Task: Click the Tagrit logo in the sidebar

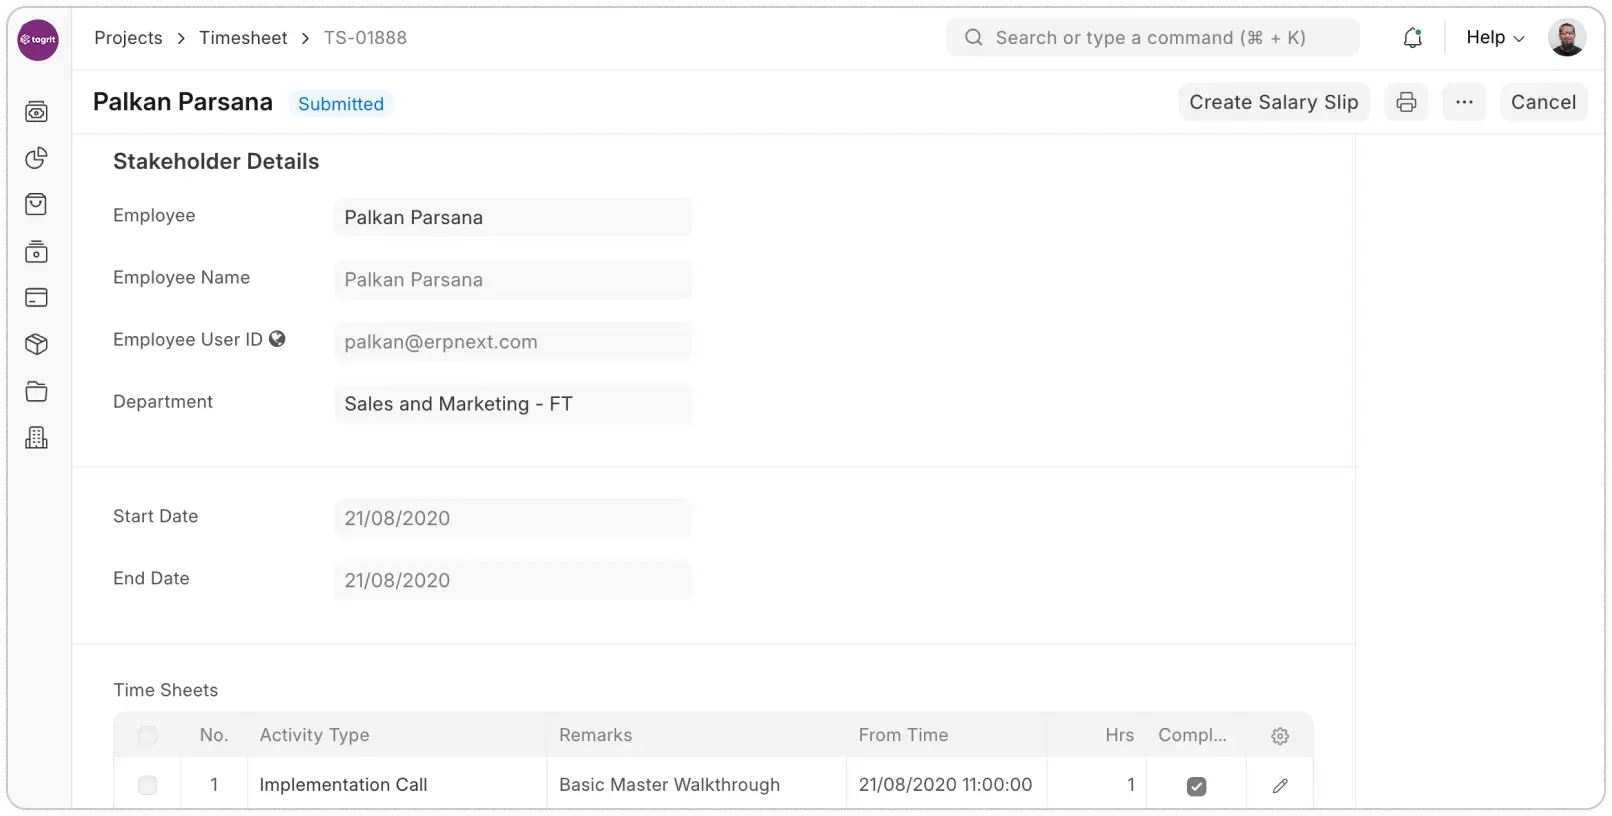Action: coord(38,40)
